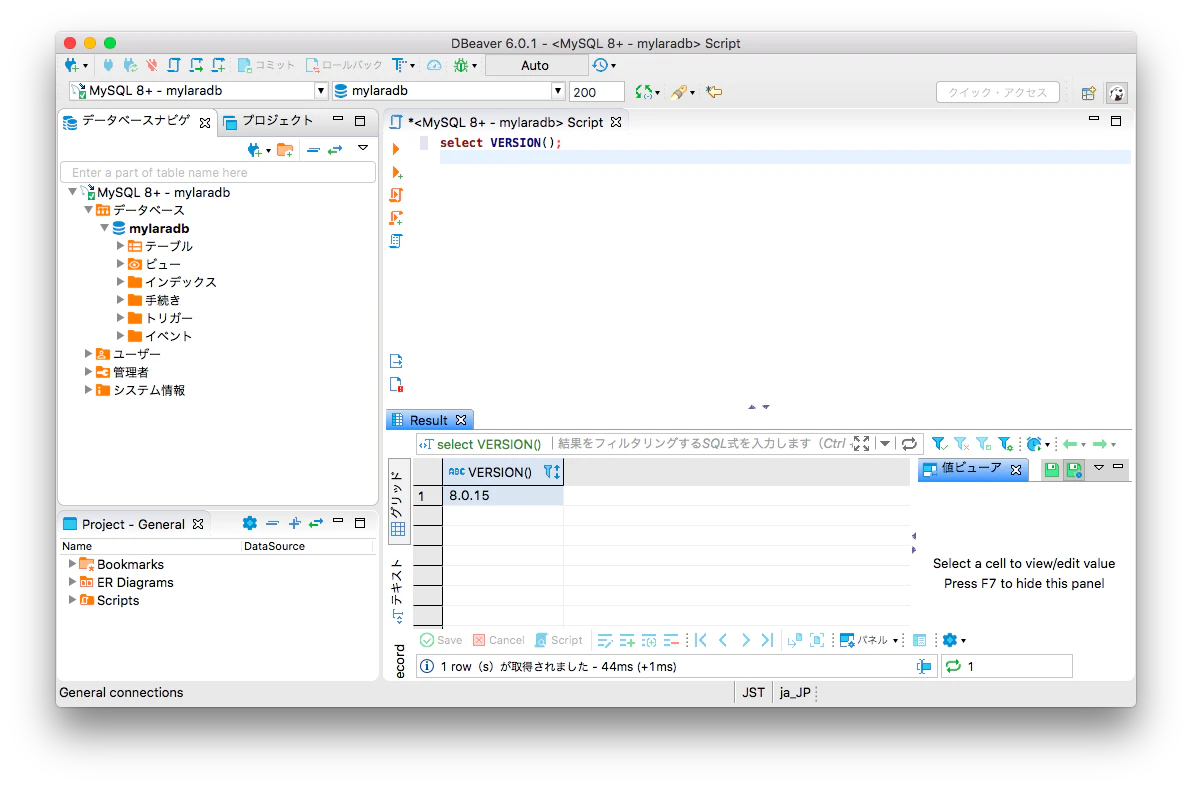Click the New SQL script icon with plus

click(x=218, y=65)
